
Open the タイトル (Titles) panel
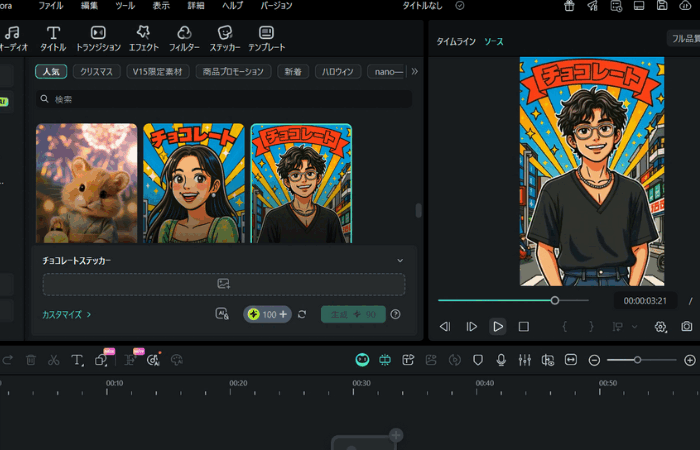click(x=53, y=38)
